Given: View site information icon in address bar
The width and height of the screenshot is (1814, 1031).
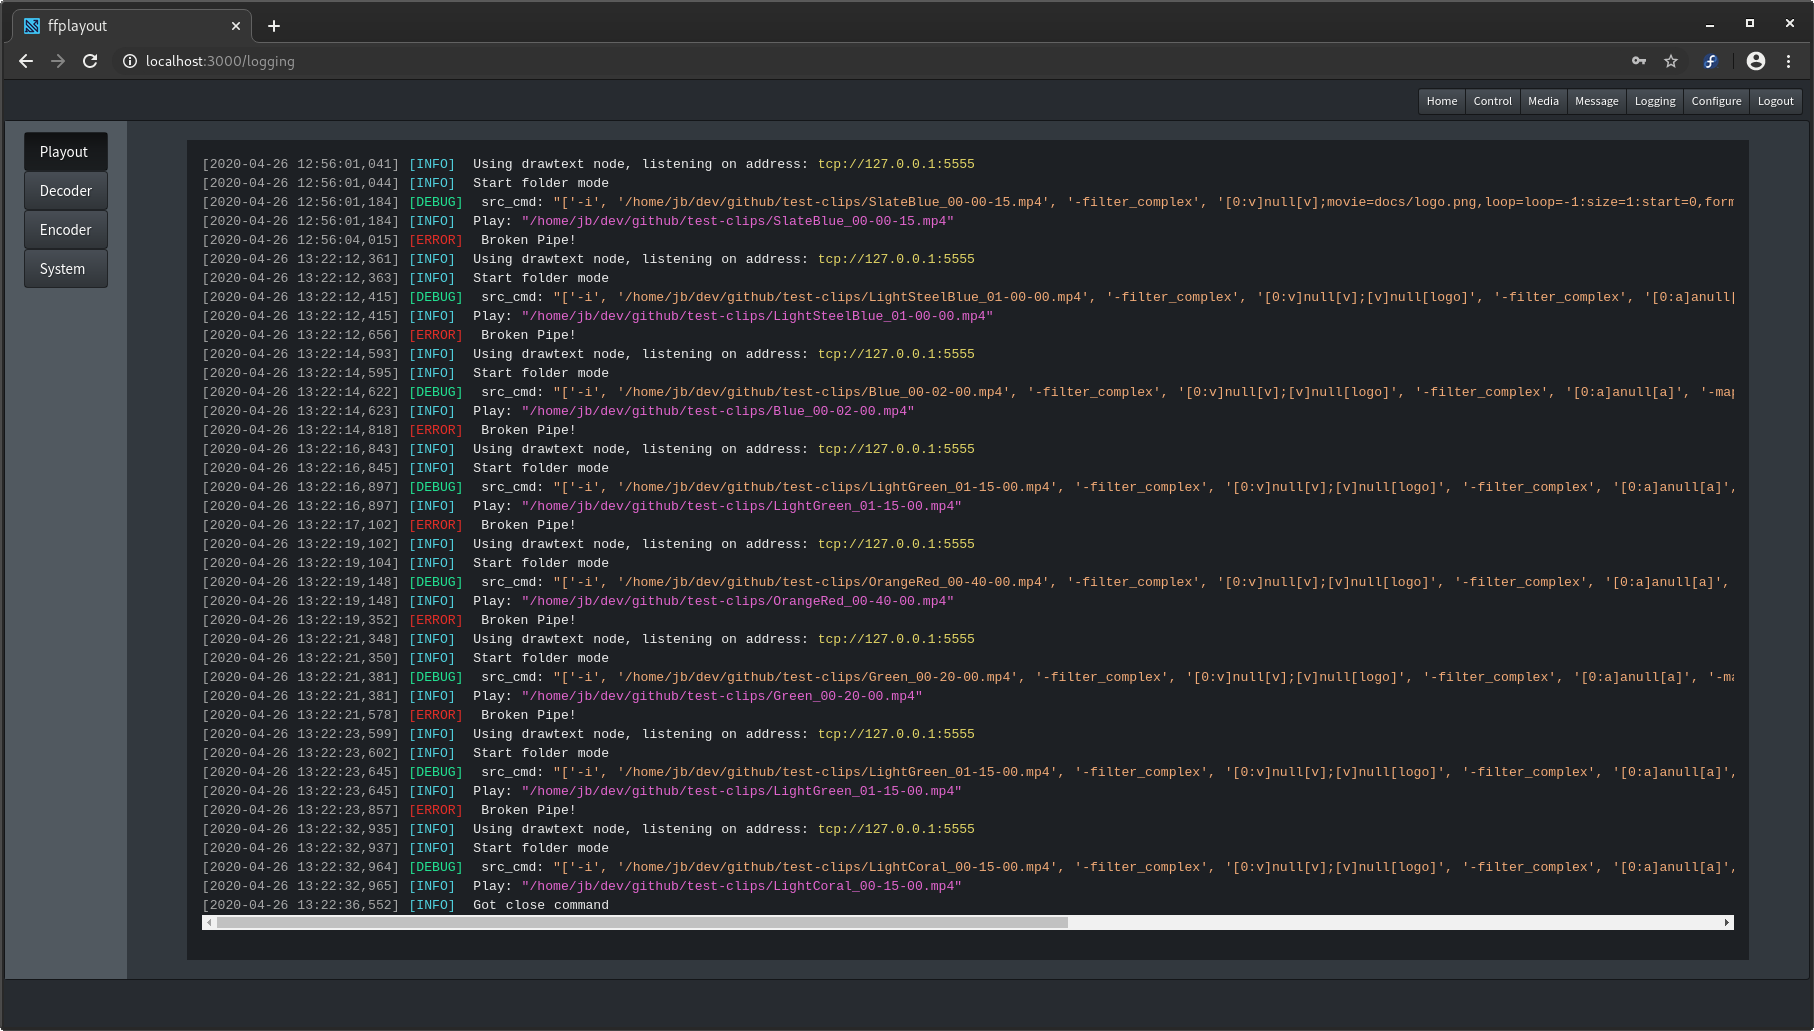Looking at the screenshot, I should [129, 61].
